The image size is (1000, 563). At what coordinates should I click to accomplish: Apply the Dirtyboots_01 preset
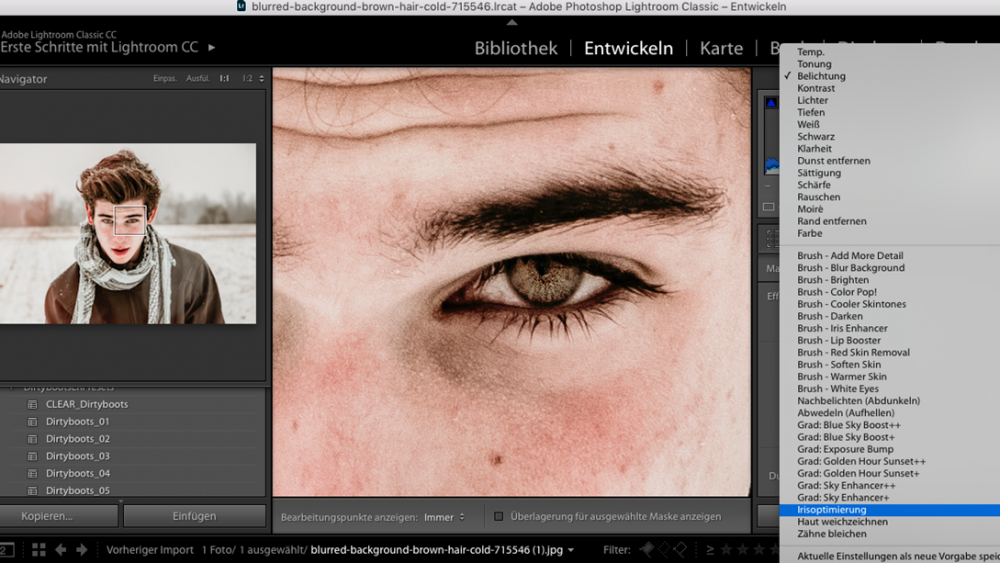click(77, 421)
